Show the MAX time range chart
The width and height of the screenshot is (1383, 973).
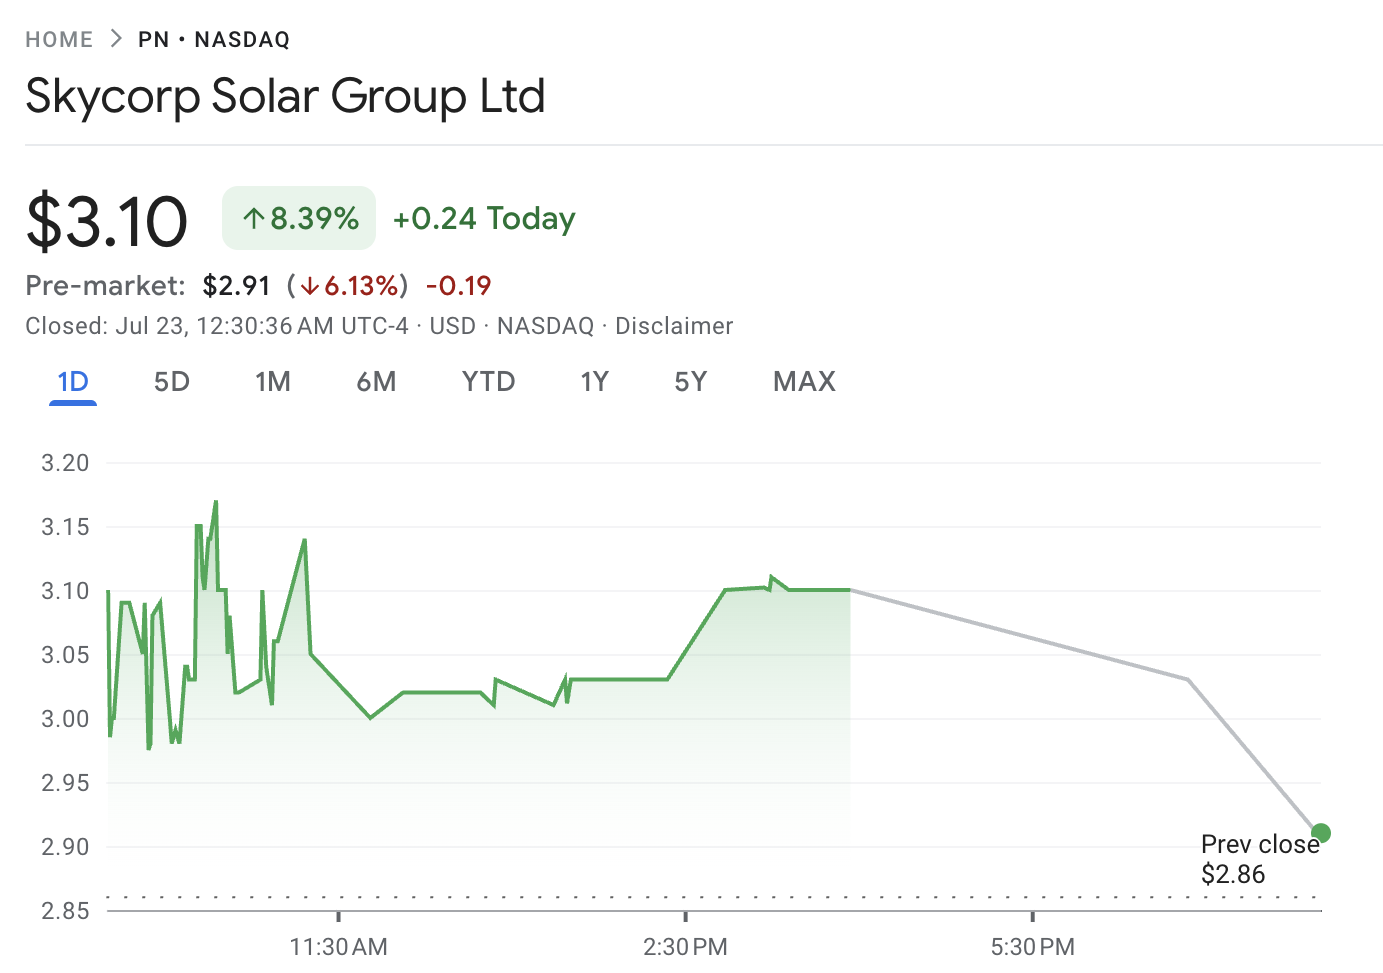point(804,382)
